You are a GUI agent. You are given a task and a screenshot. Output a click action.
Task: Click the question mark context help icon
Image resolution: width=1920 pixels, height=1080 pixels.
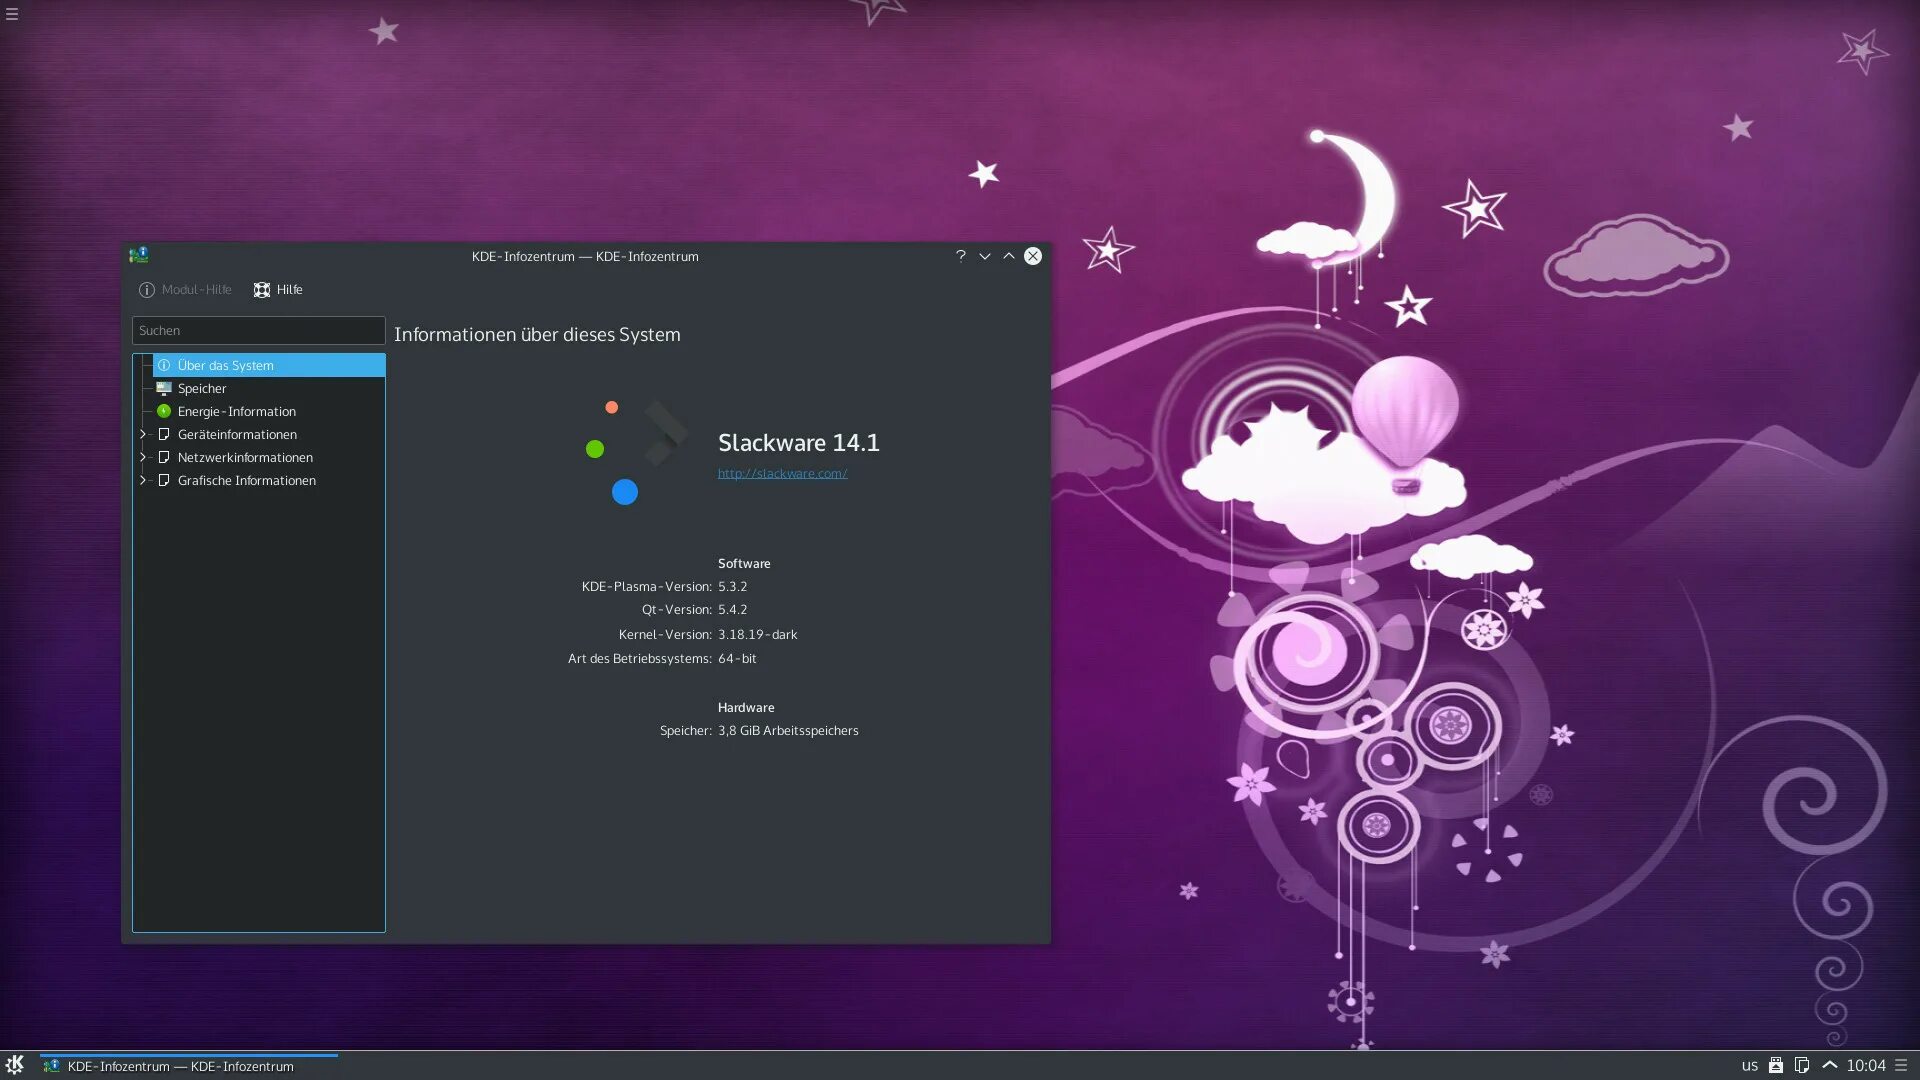[x=960, y=256]
